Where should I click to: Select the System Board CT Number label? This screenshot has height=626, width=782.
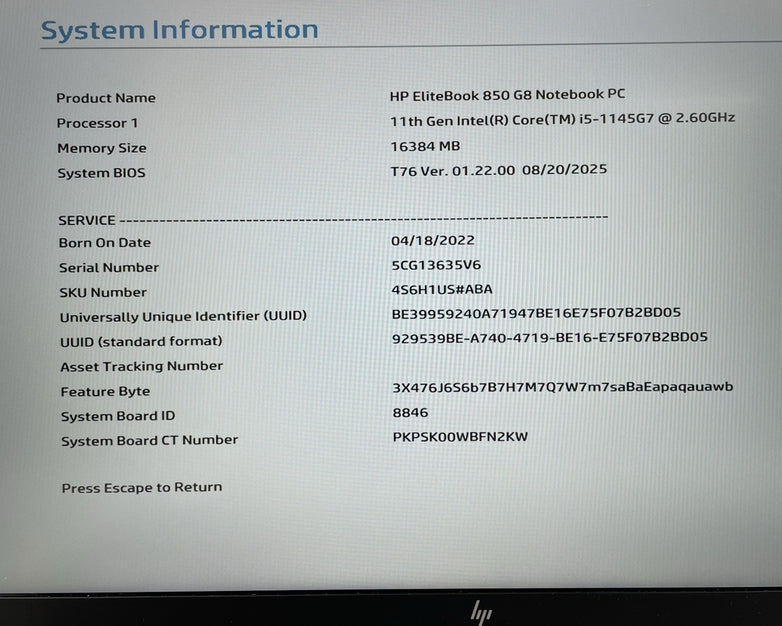150,441
